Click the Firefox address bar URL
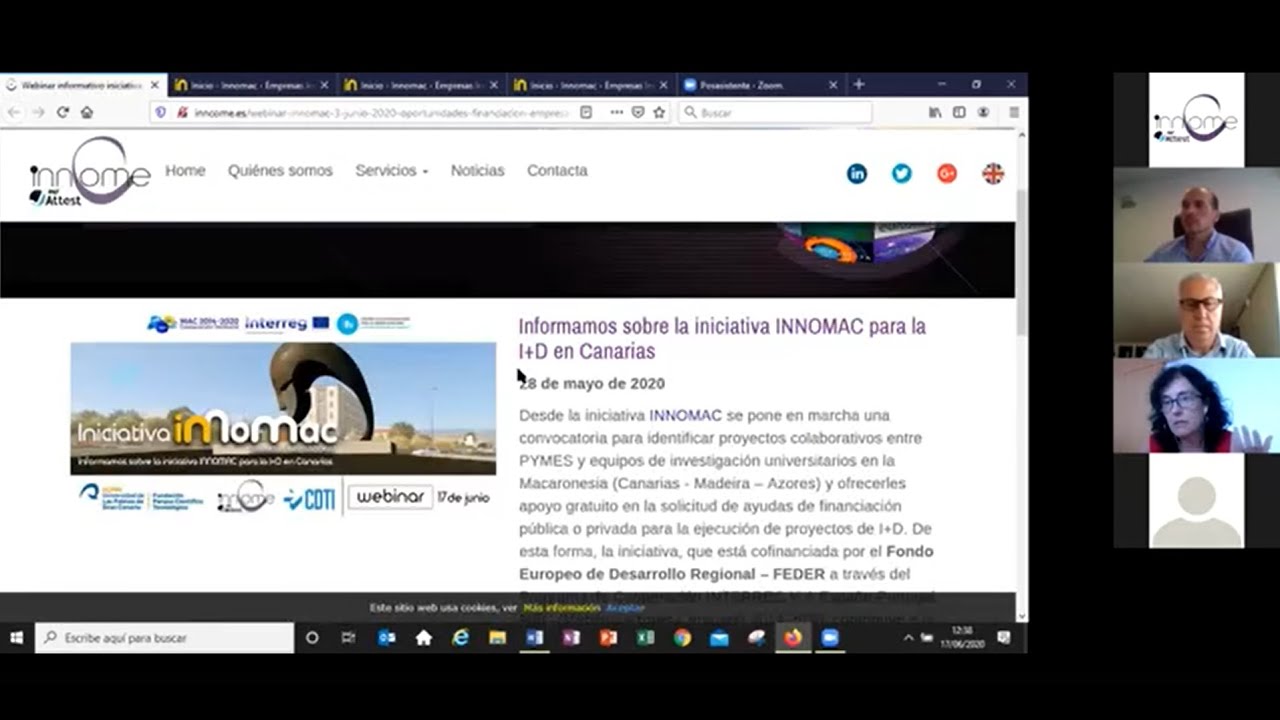 (x=381, y=112)
